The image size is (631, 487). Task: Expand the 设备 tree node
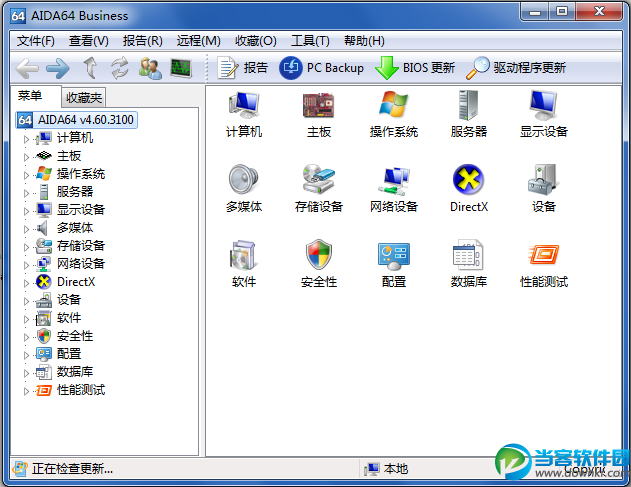coord(26,301)
